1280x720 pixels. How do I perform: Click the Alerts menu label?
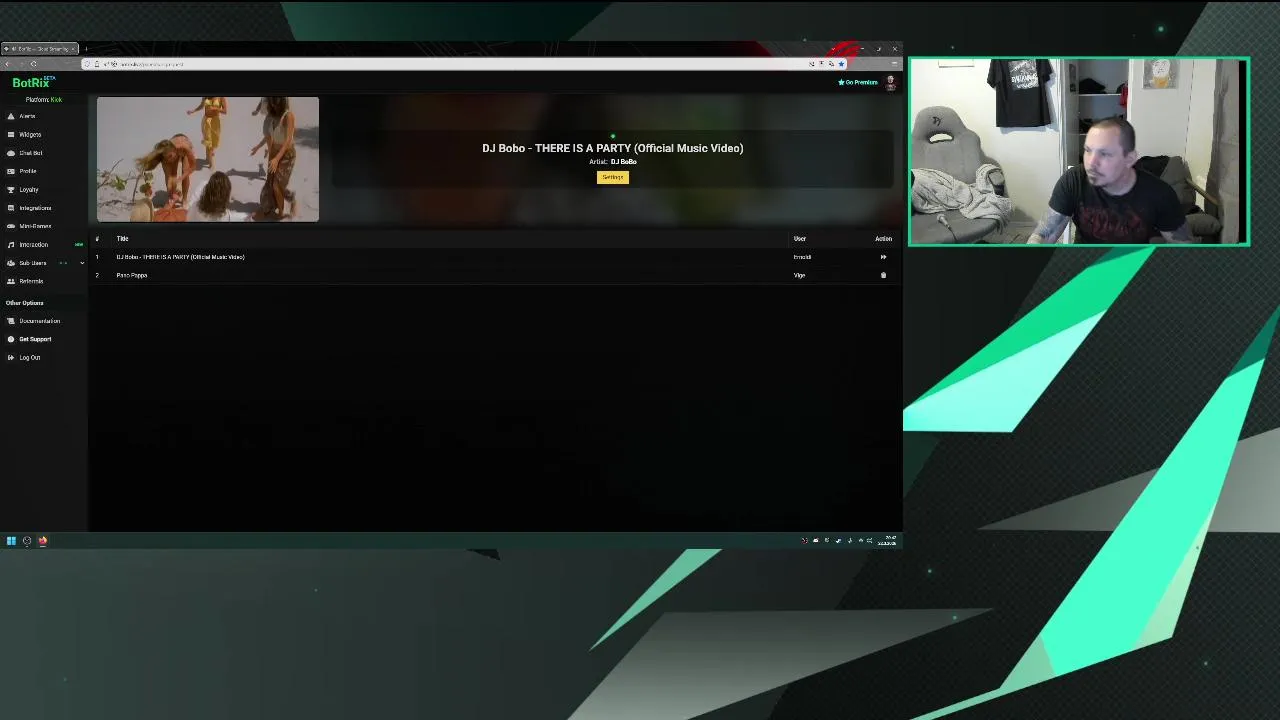tap(27, 116)
